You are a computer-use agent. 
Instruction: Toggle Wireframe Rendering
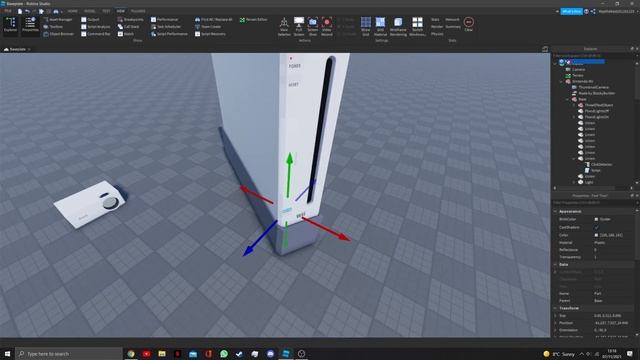398,27
